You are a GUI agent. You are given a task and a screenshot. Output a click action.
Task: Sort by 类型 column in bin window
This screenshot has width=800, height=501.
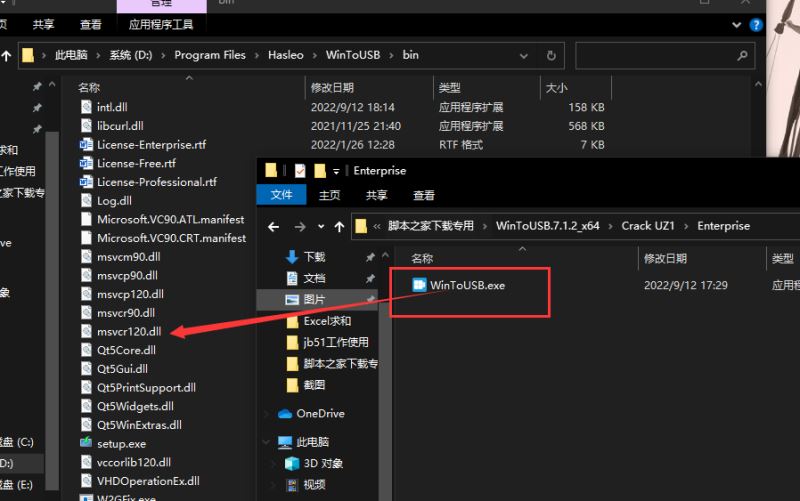[x=449, y=88]
